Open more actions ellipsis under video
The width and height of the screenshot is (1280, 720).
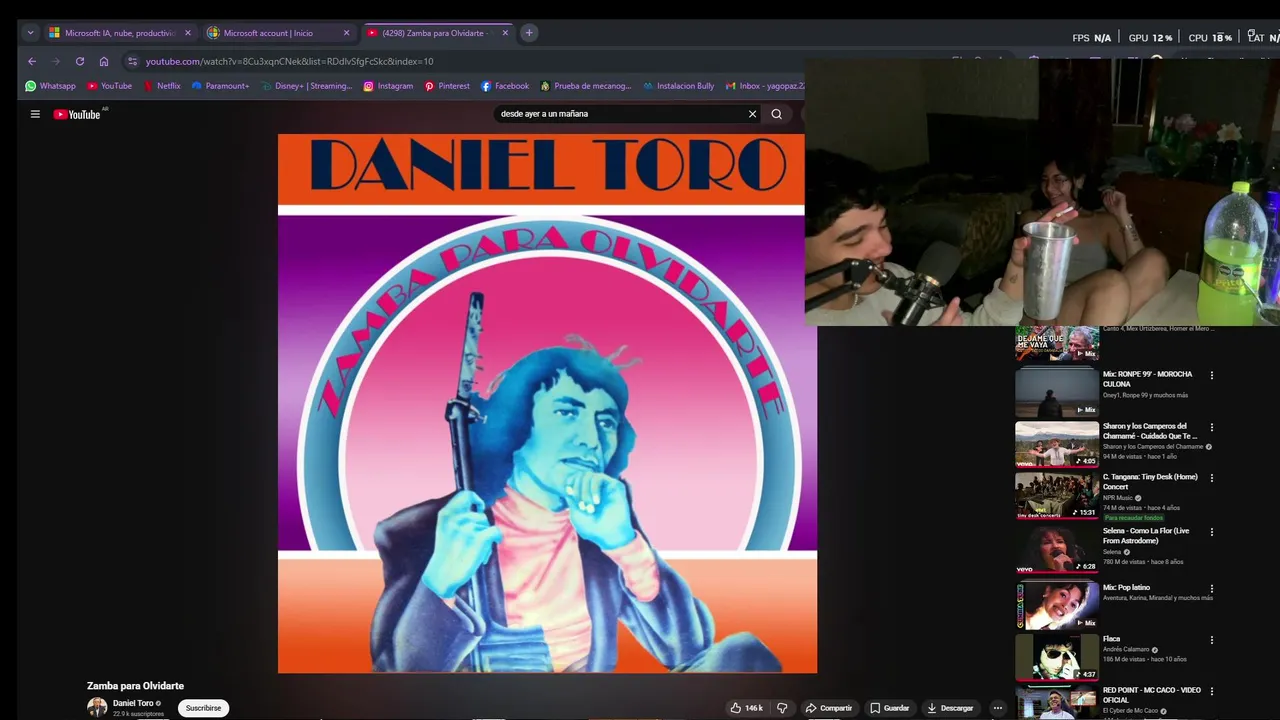[997, 708]
